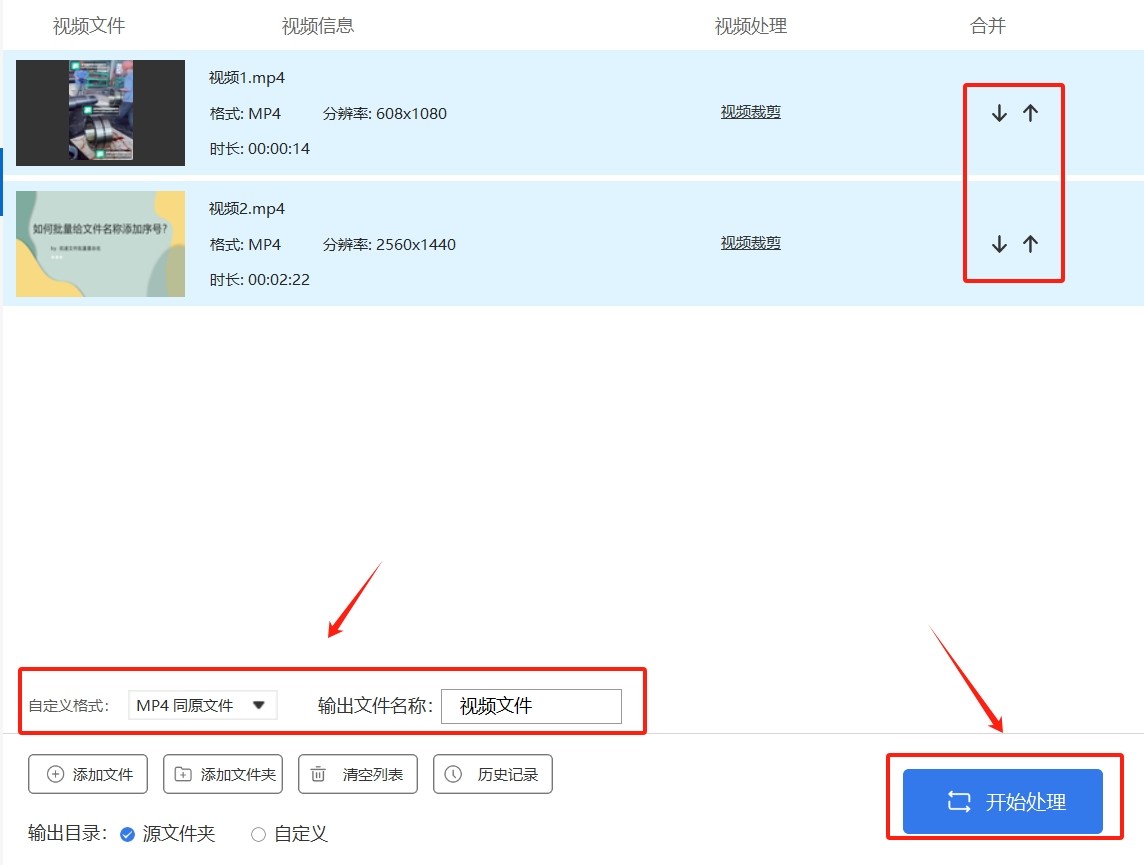Click the 合并 column header
1144x865 pixels.
[x=987, y=26]
